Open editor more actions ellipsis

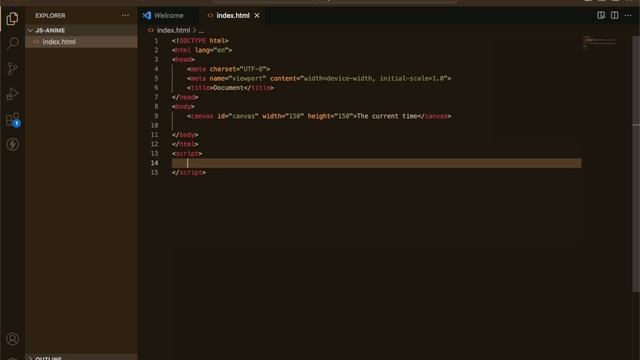[628, 16]
